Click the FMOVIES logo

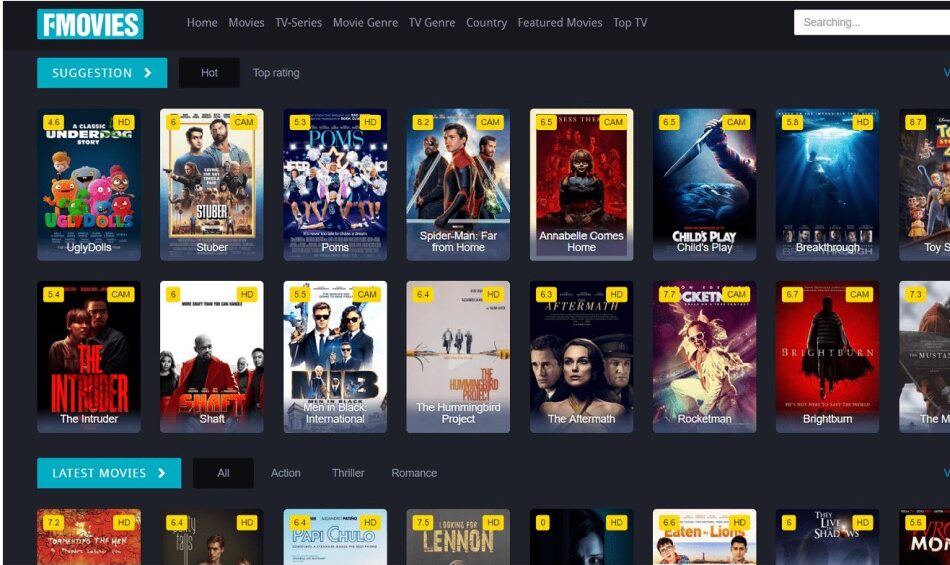pyautogui.click(x=90, y=24)
